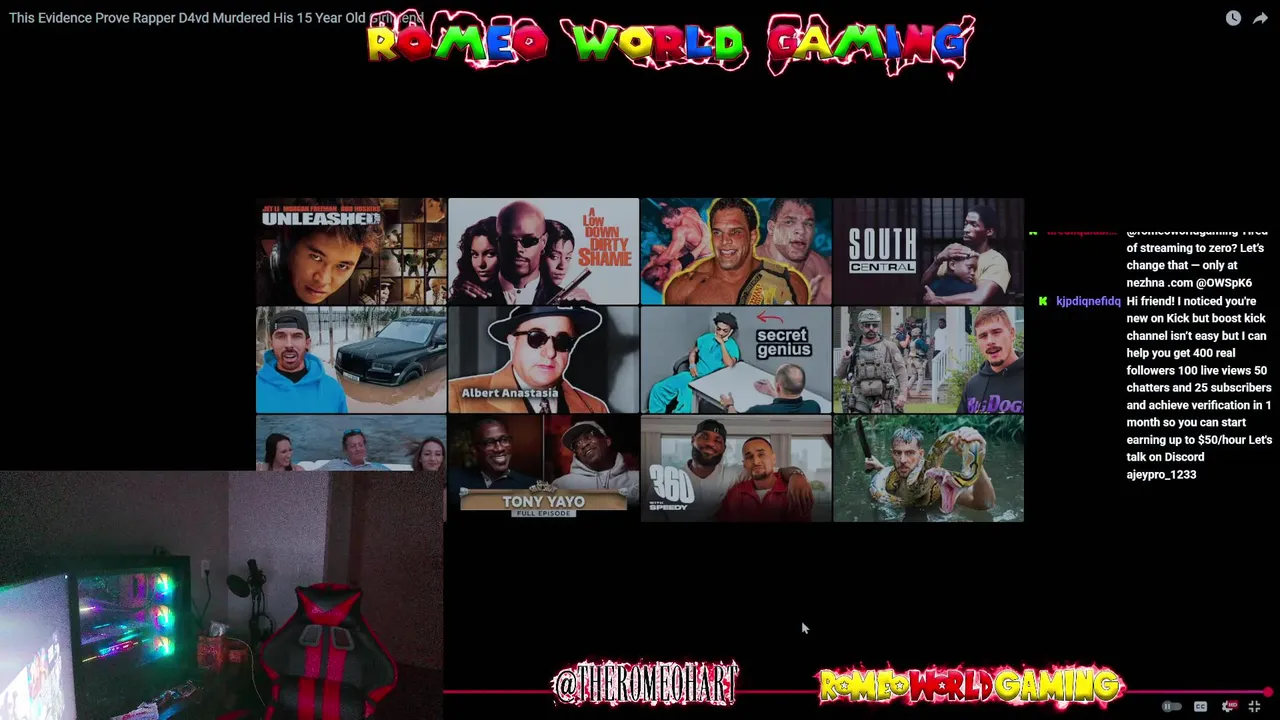Open the secret genius video thumbnail
Screen dimensions: 1280x720
(x=736, y=360)
